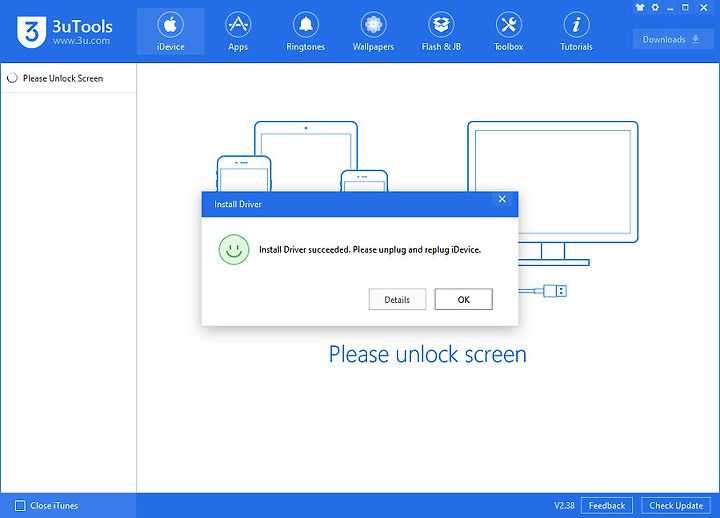Click the V2.38 version label
Image resolution: width=720 pixels, height=518 pixels.
pos(564,506)
